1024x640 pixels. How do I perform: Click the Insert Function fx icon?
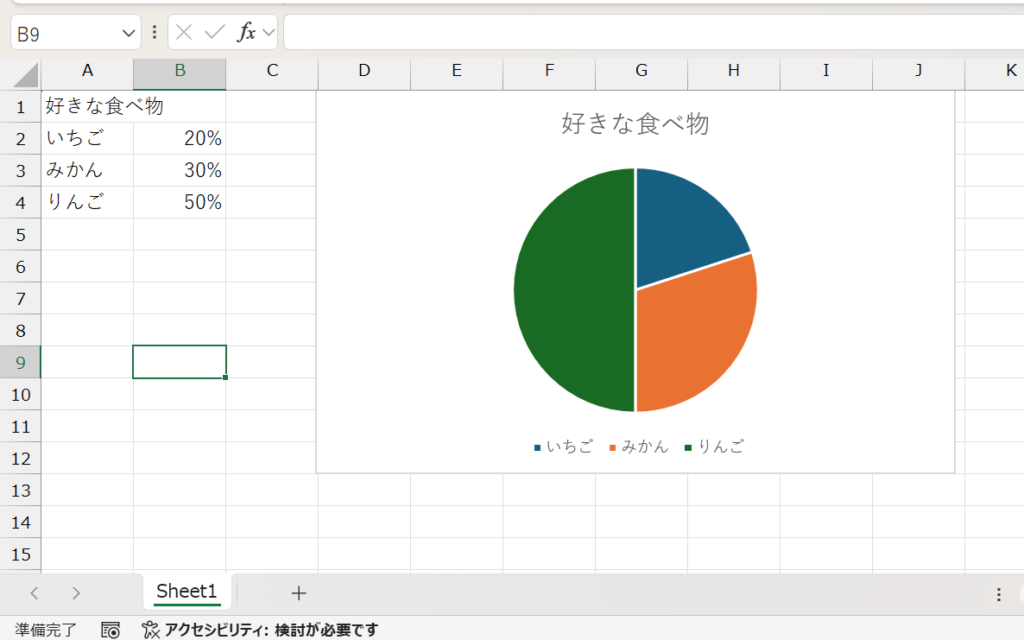point(246,32)
